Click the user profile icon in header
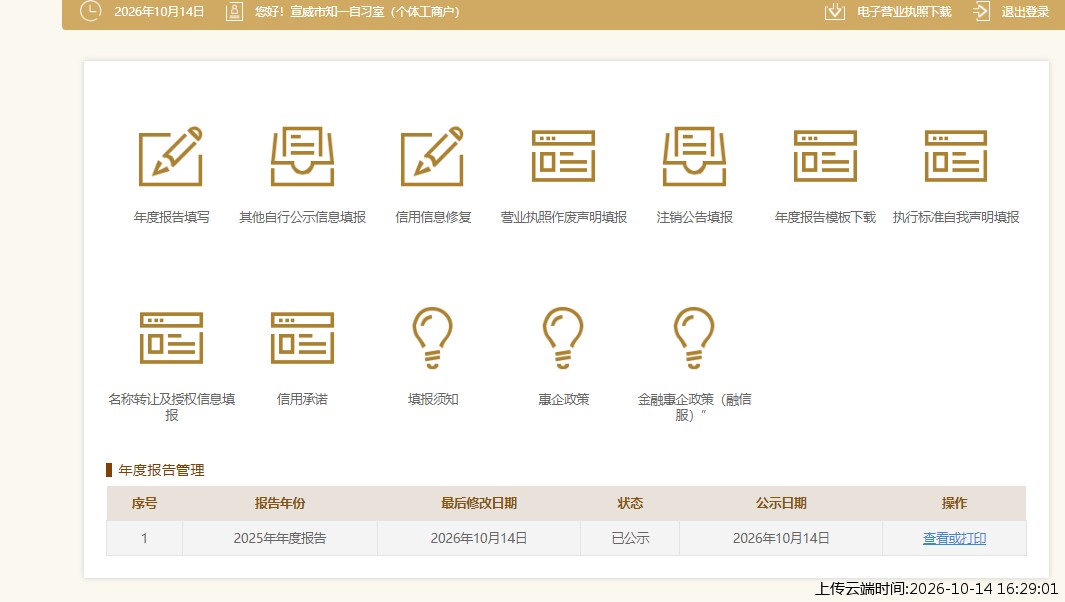The image size is (1065, 602). (234, 12)
